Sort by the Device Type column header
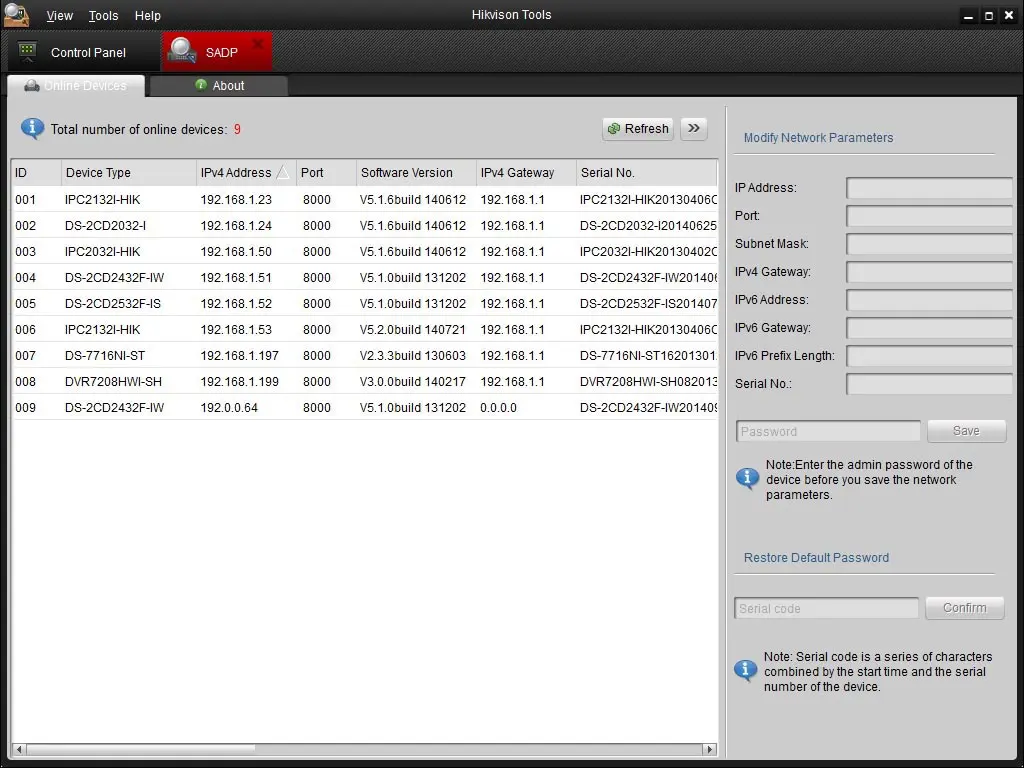 pyautogui.click(x=129, y=173)
